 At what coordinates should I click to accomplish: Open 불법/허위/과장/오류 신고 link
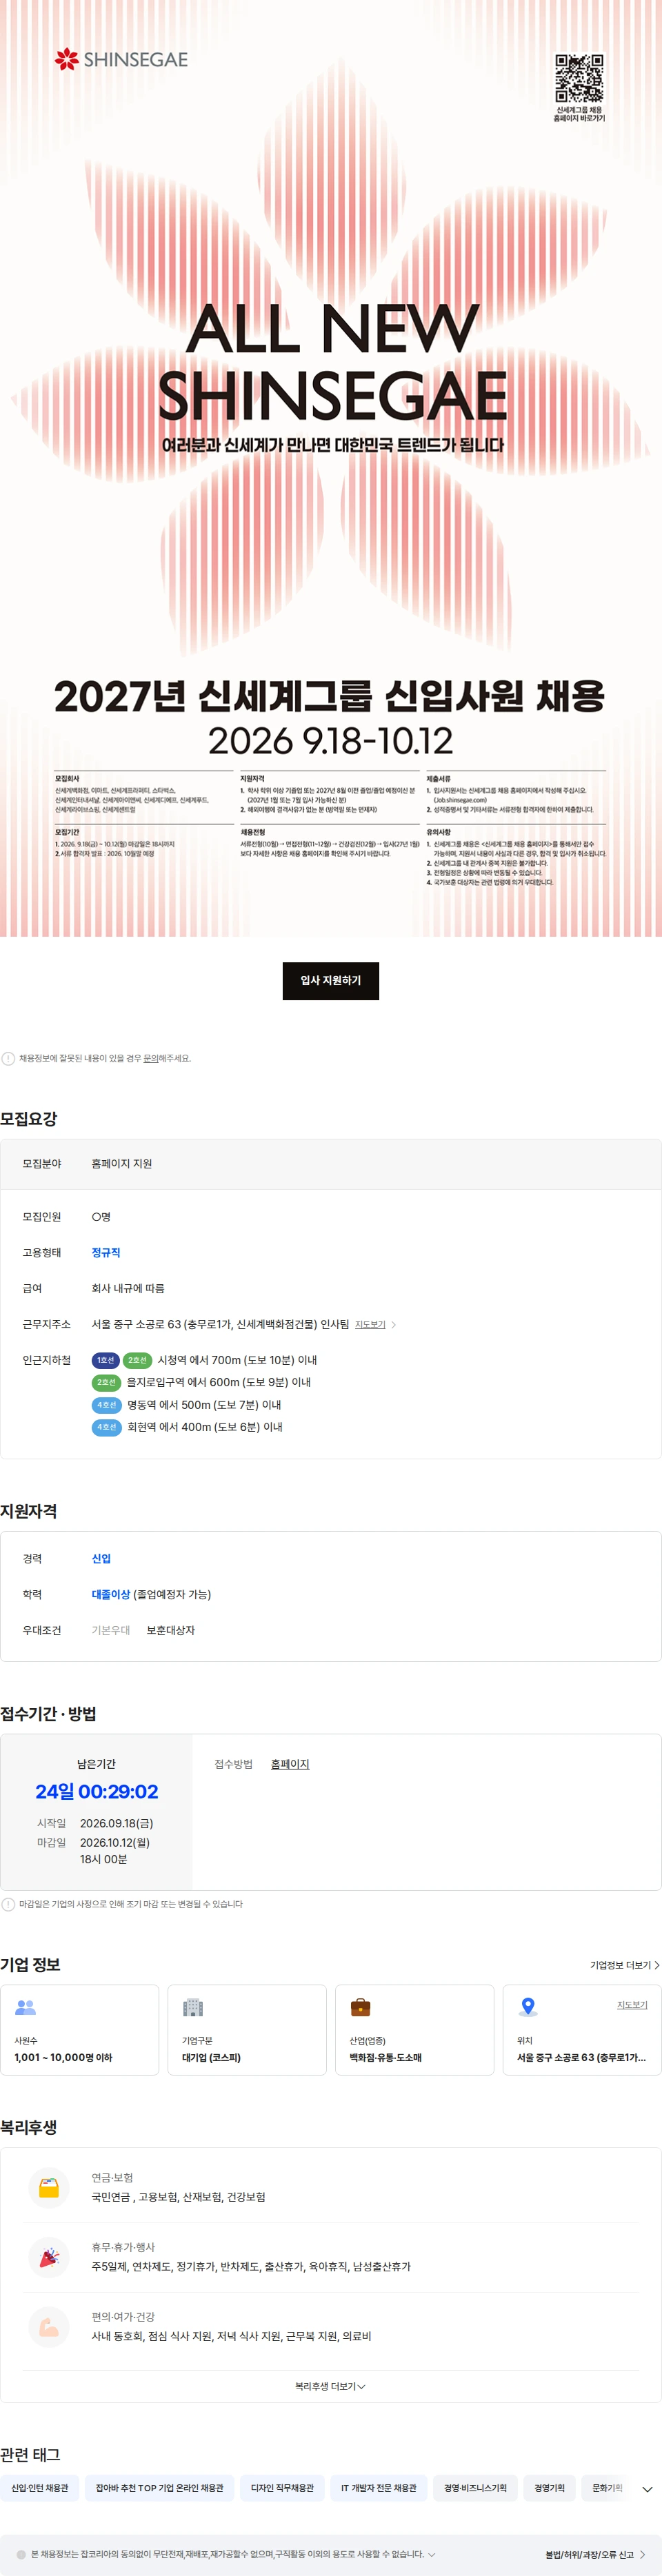point(595,2554)
